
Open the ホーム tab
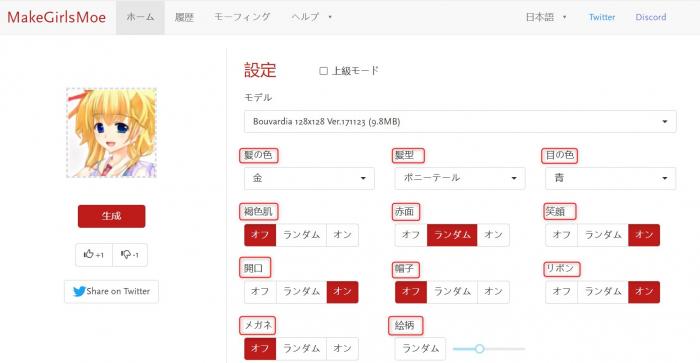pyautogui.click(x=140, y=17)
